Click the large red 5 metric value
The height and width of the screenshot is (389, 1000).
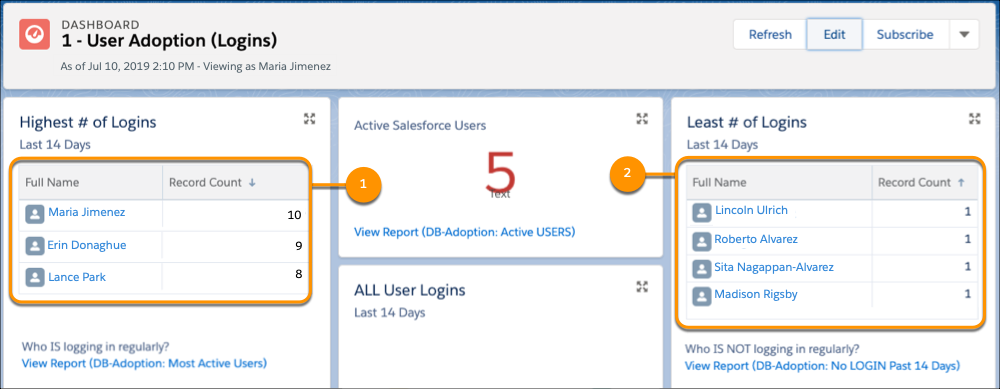(x=500, y=172)
